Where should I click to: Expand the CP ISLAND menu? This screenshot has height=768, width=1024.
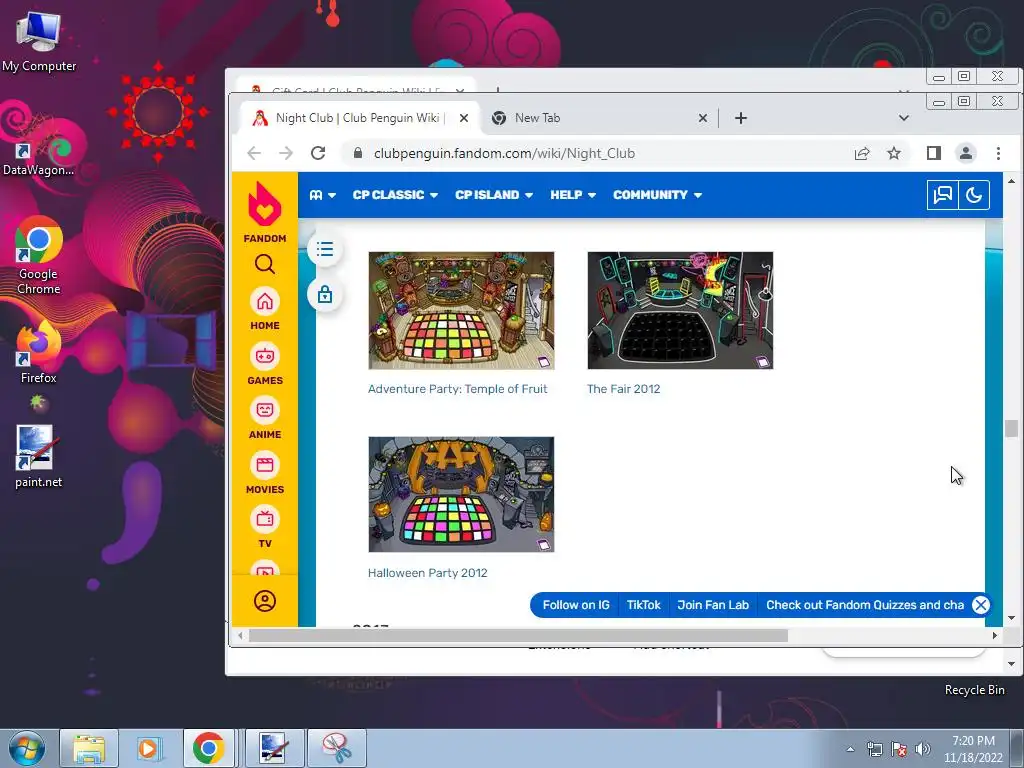494,195
